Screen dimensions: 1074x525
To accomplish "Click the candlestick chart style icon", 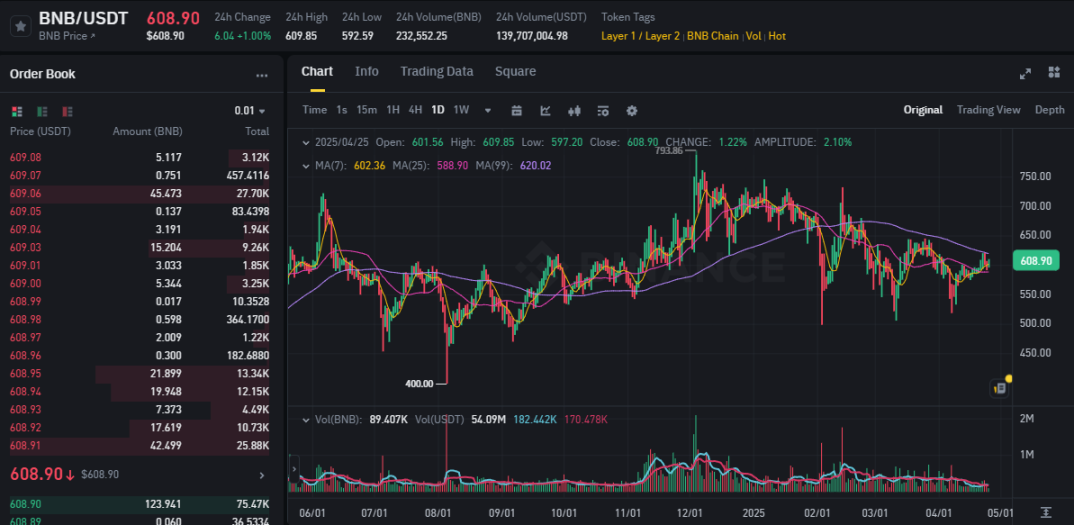I will click(x=574, y=110).
